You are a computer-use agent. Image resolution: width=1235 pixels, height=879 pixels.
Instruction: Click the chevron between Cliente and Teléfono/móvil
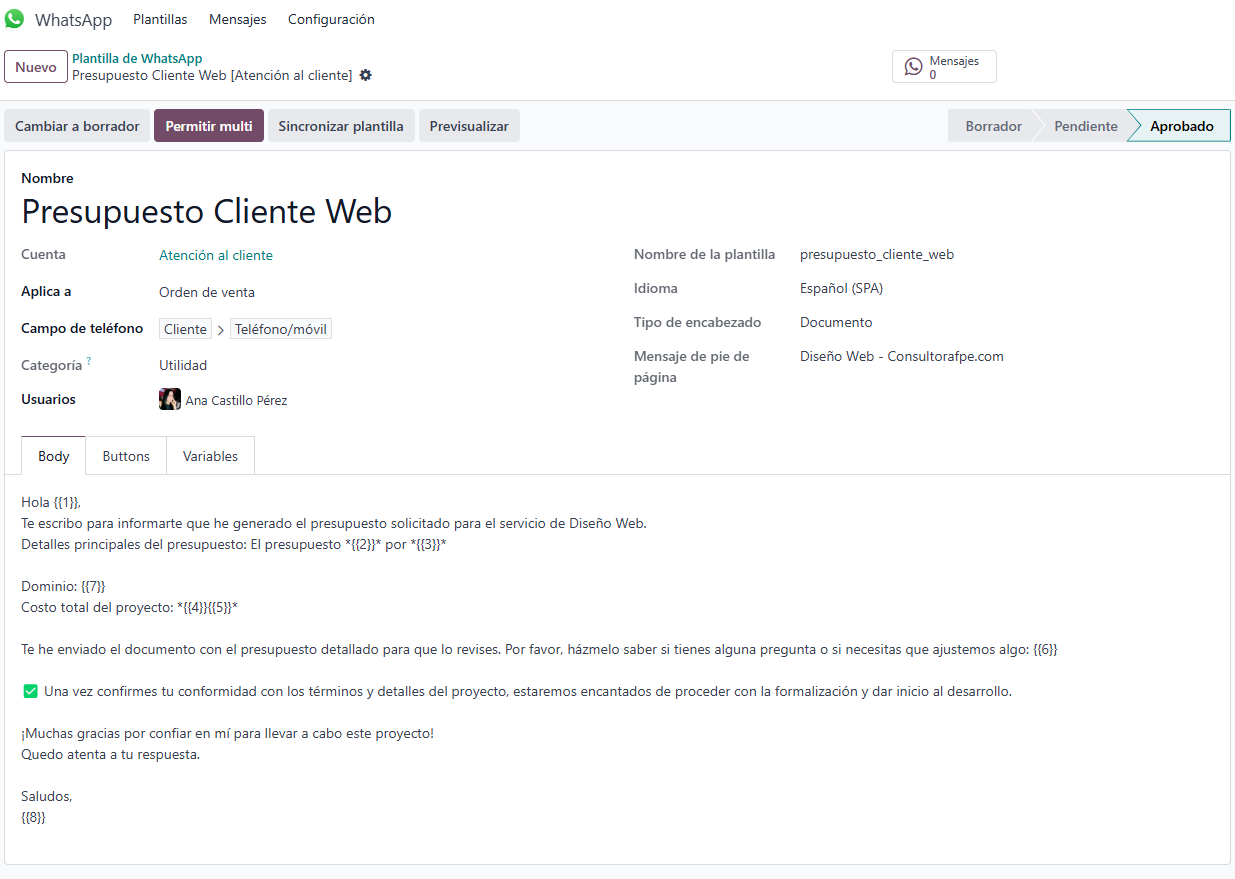point(221,330)
